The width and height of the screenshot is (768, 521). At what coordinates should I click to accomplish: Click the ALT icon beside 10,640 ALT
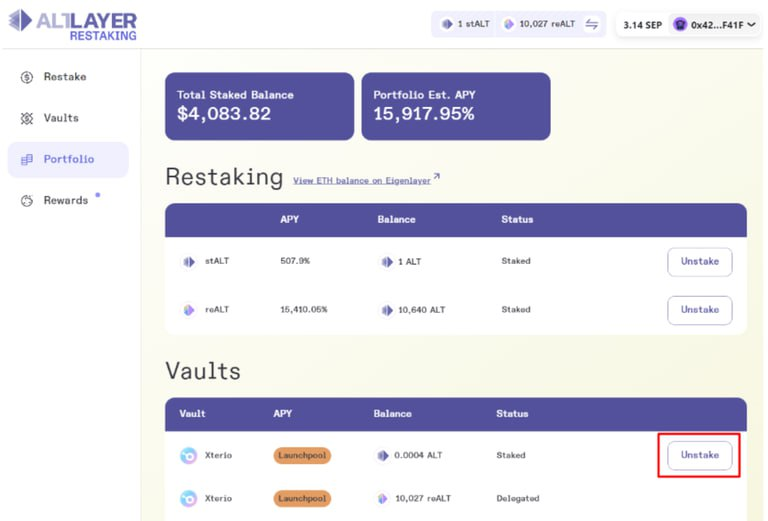(387, 310)
